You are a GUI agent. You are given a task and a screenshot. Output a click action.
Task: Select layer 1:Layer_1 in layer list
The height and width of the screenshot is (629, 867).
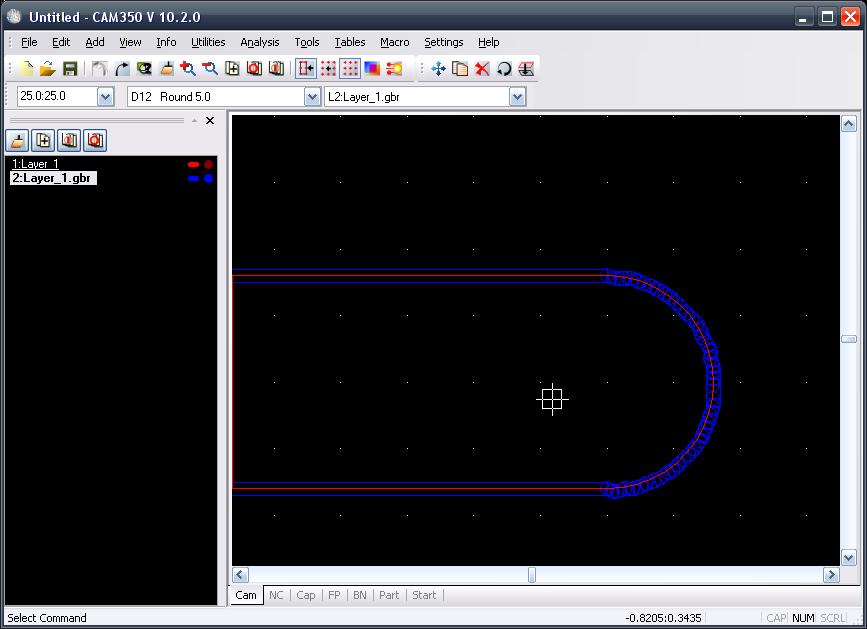pos(36,164)
